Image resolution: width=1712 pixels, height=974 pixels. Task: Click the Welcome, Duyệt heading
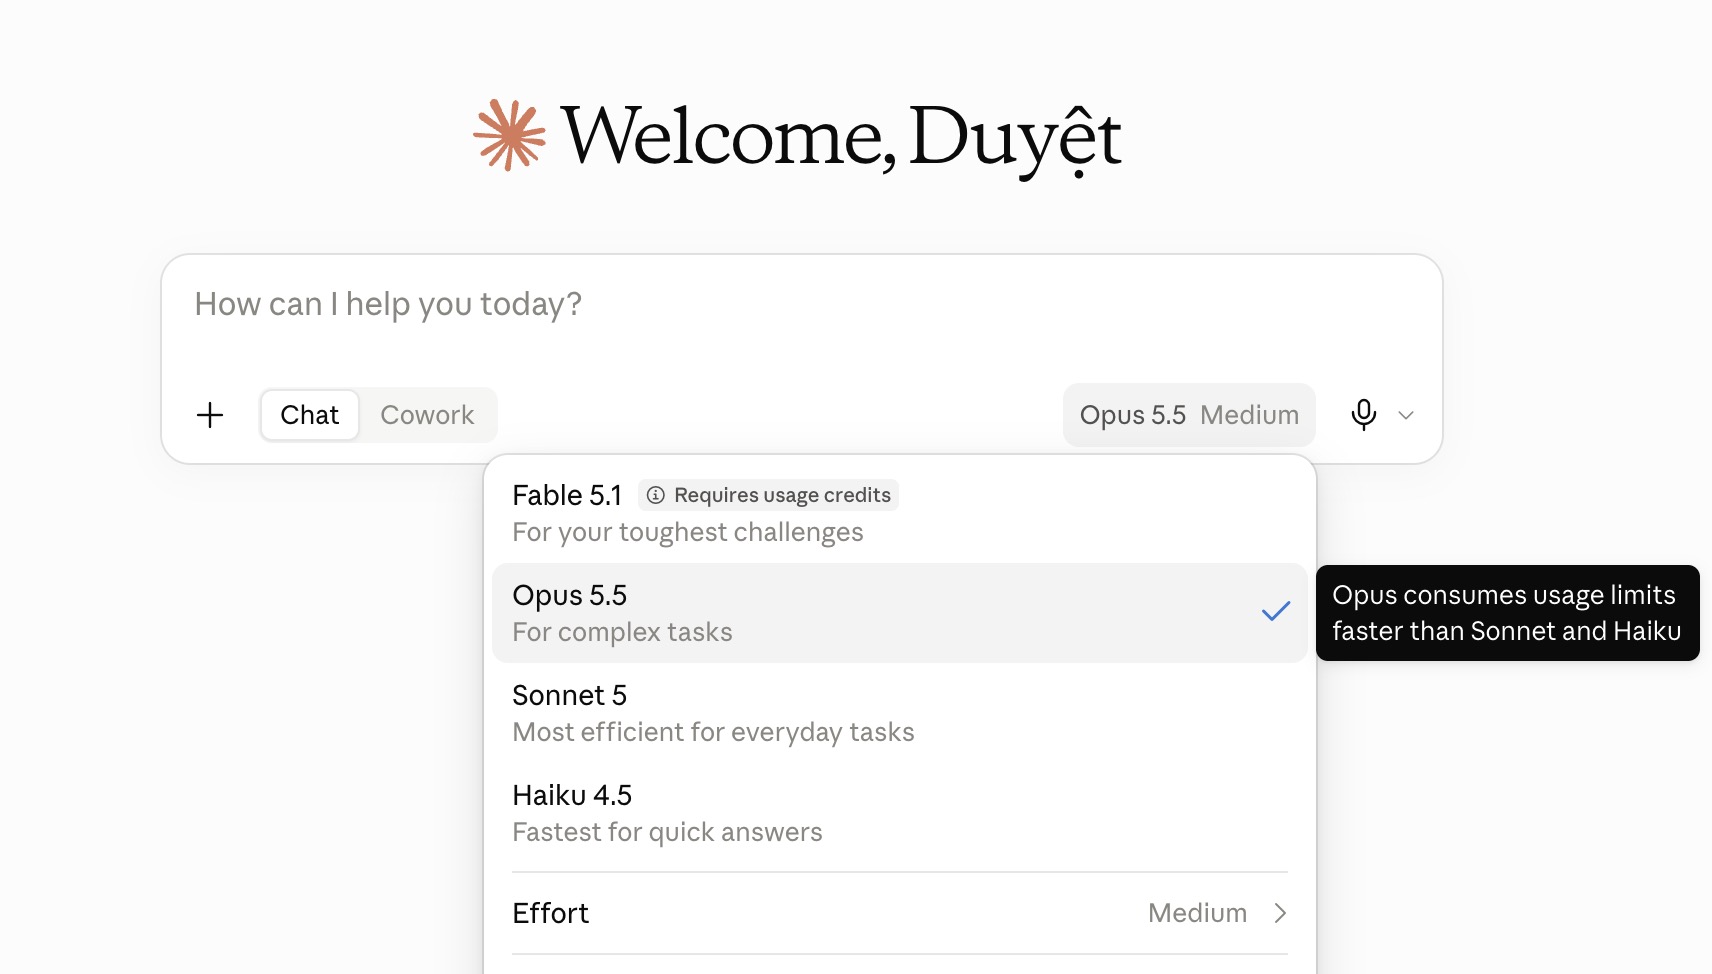pos(840,137)
